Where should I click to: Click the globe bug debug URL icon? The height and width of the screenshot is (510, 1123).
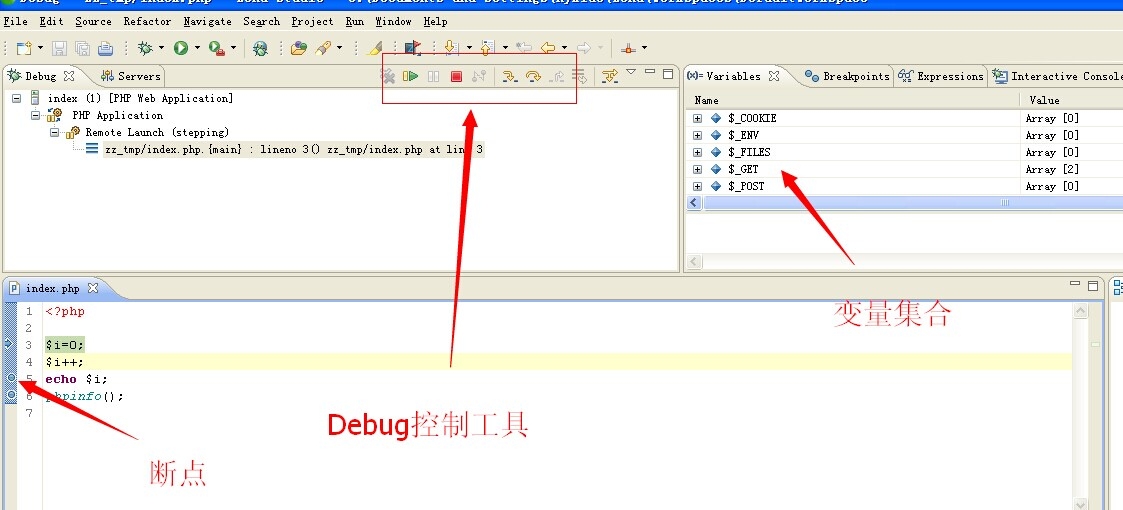[261, 48]
